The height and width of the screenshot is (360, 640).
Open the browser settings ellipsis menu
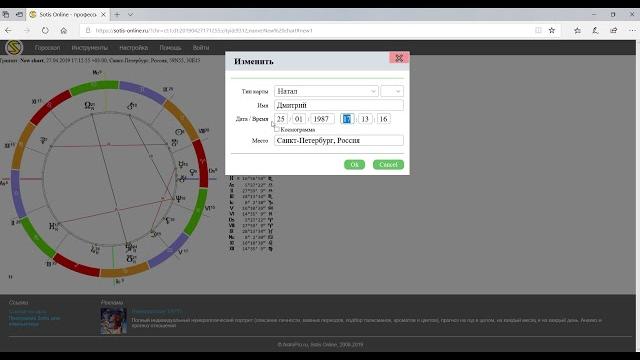(632, 30)
